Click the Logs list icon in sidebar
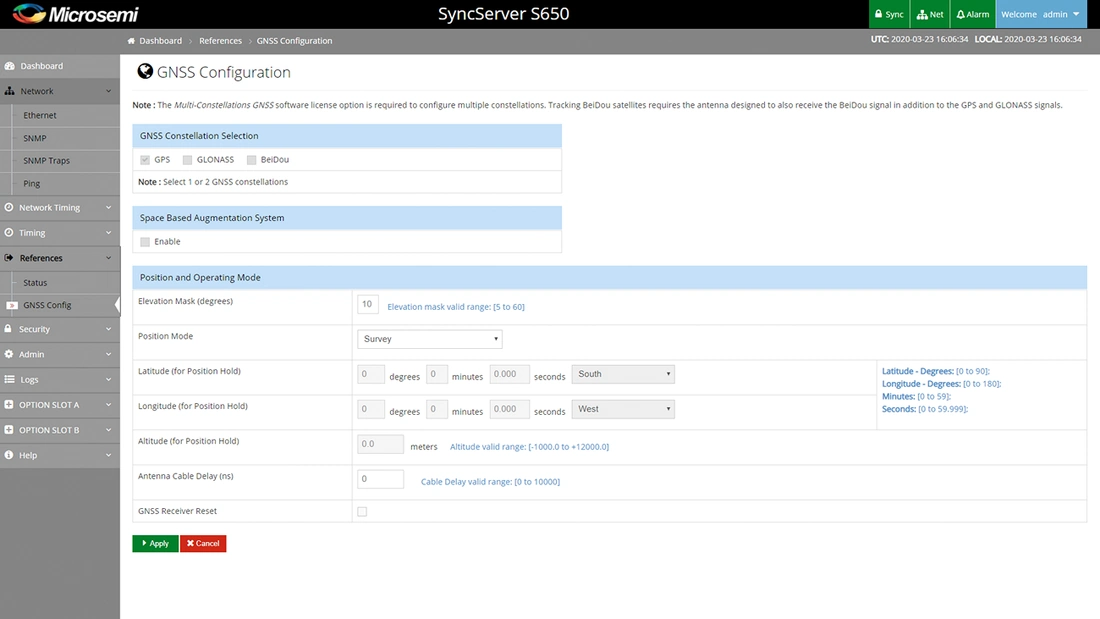This screenshot has height=619, width=1100. 9,380
